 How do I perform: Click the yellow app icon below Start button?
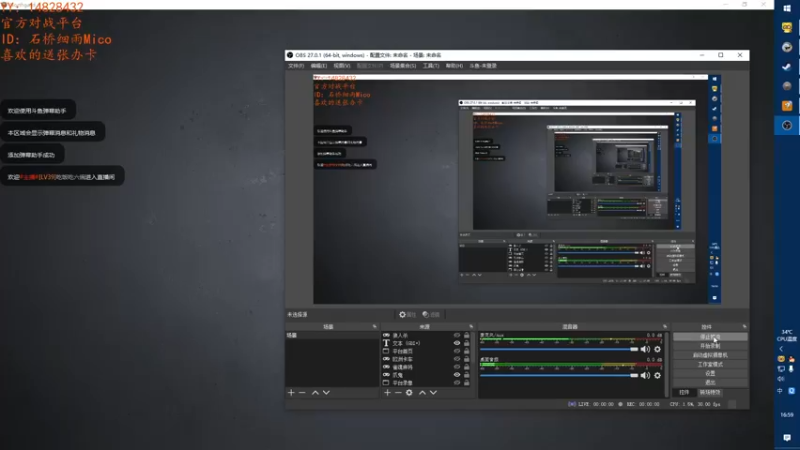(787, 28)
